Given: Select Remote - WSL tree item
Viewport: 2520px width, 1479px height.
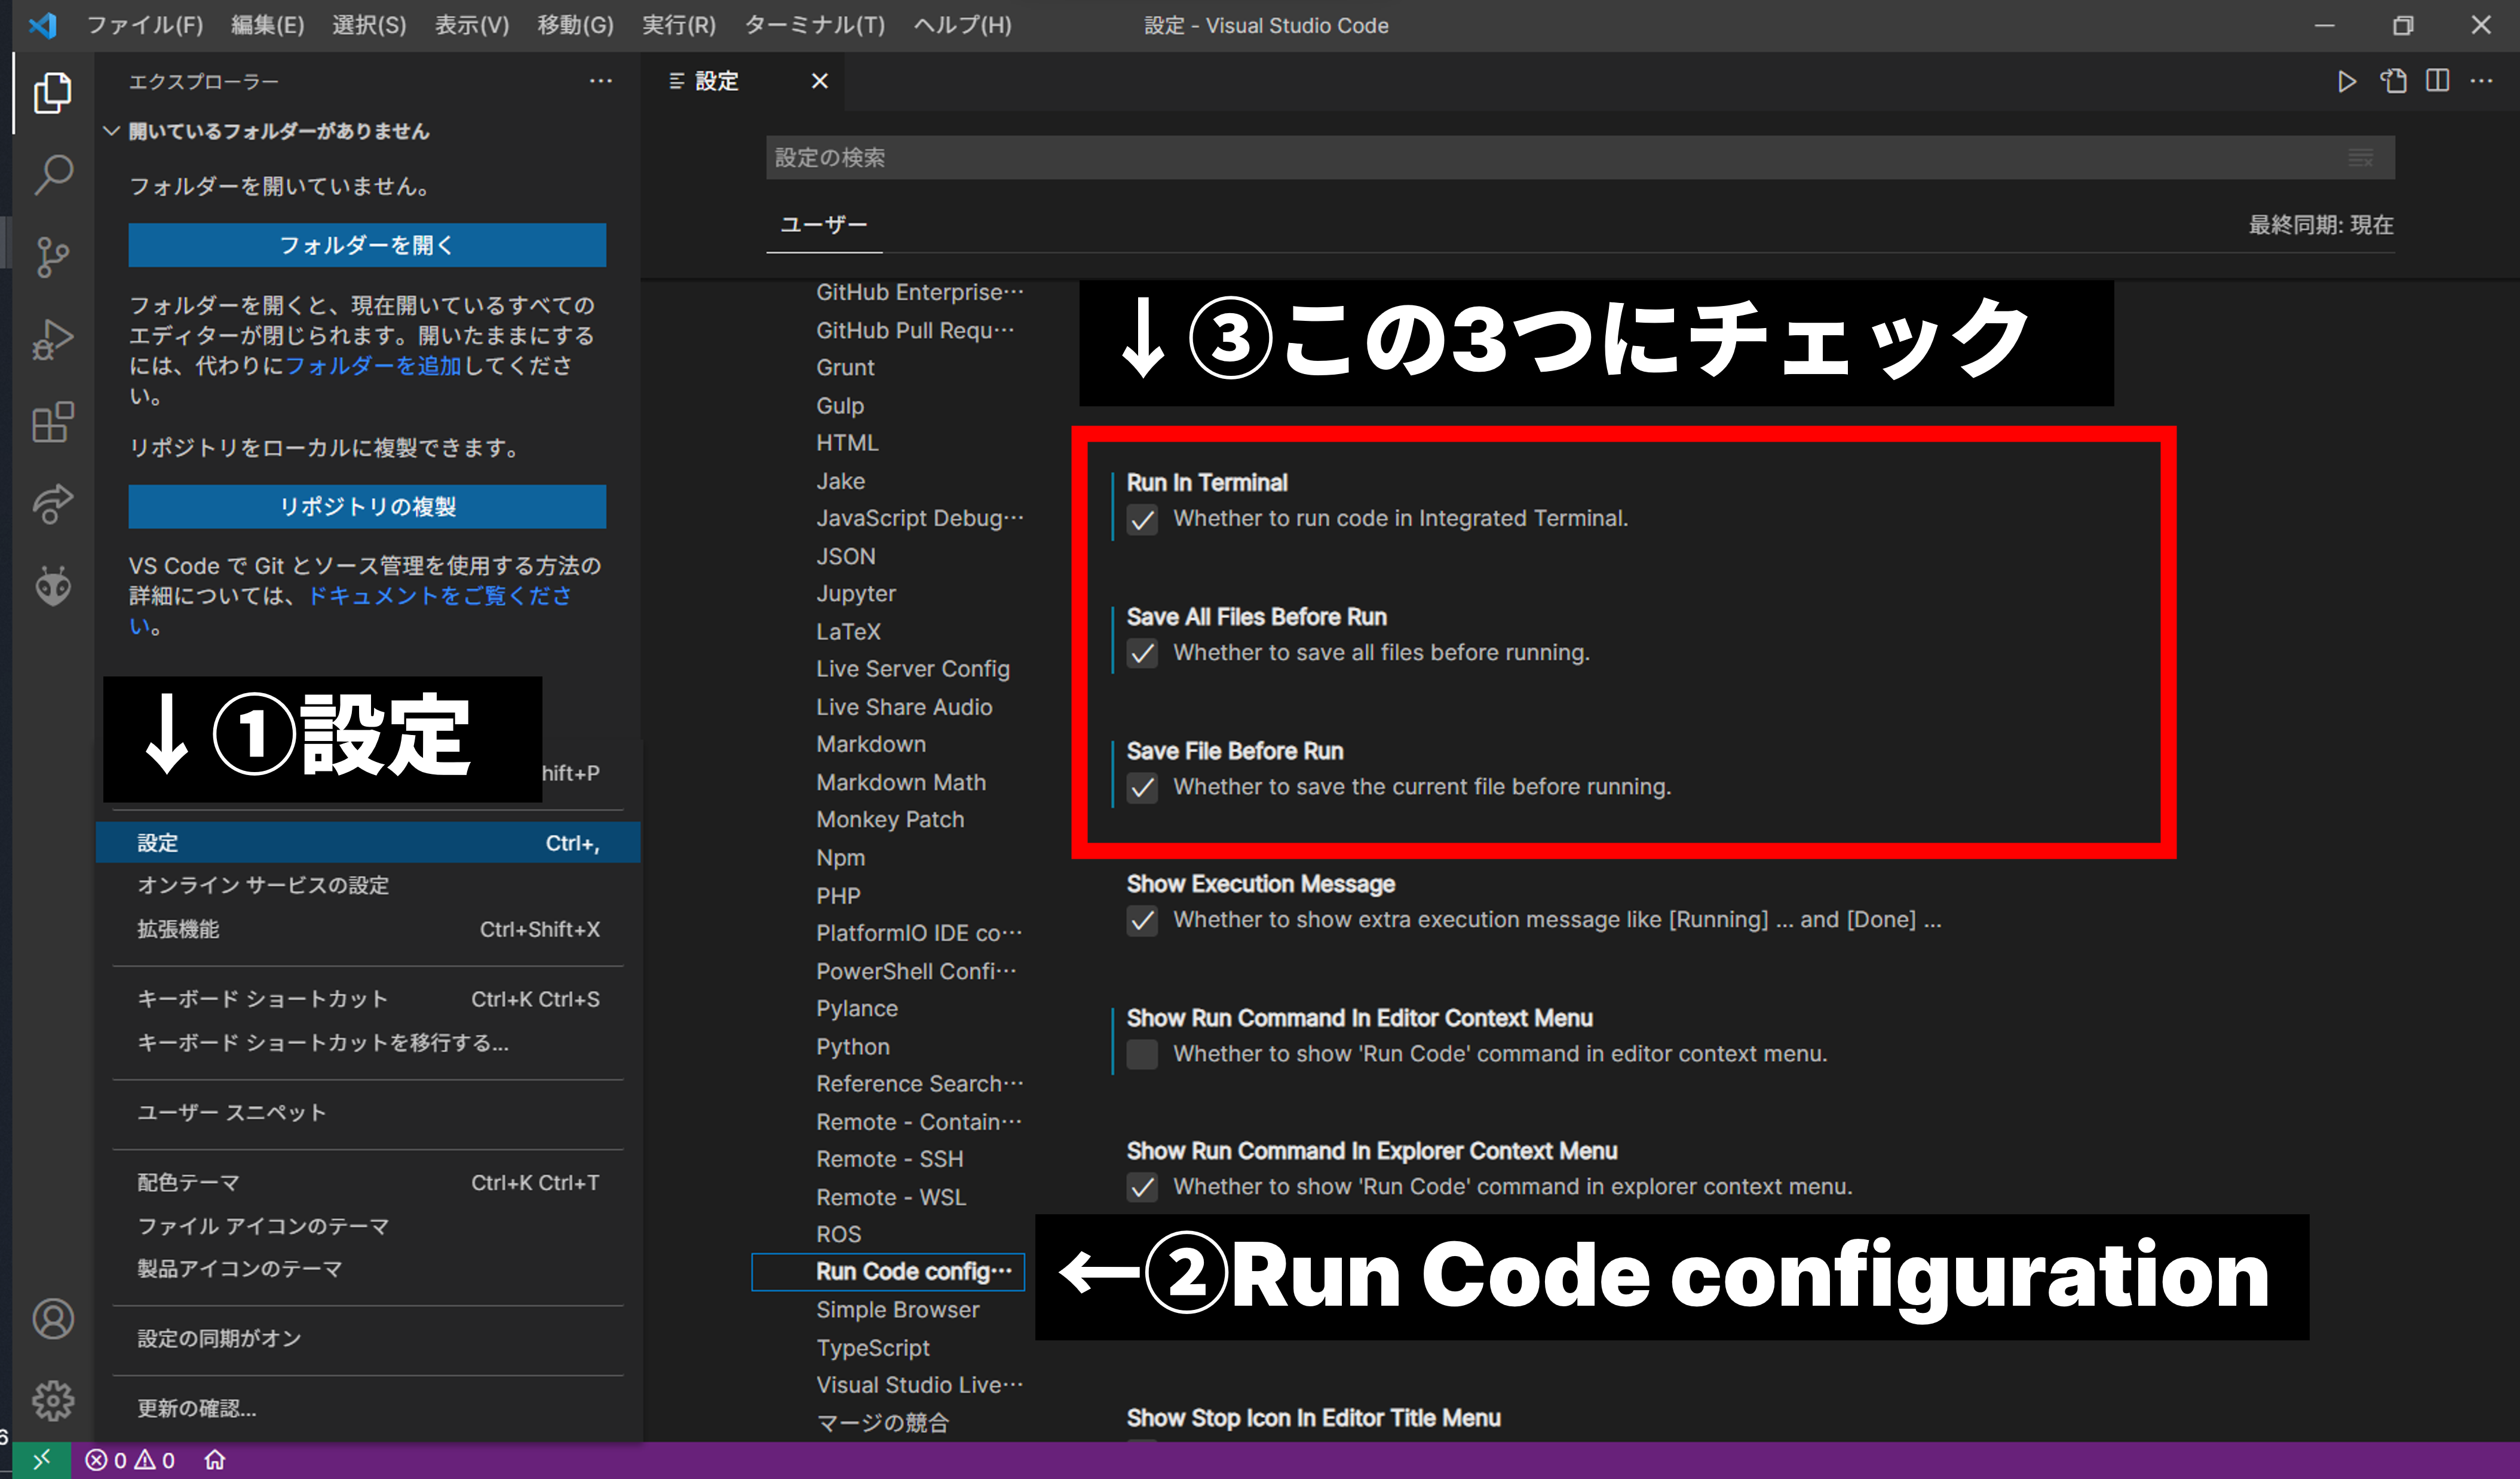Looking at the screenshot, I should click(890, 1197).
